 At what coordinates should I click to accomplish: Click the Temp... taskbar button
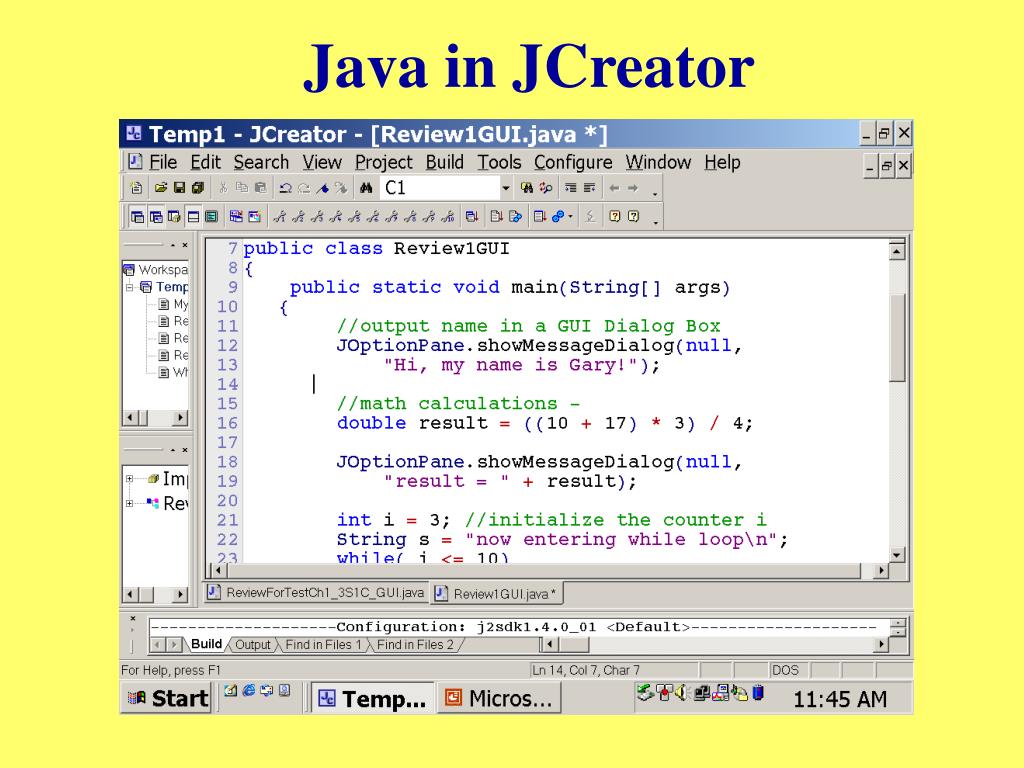[x=372, y=699]
